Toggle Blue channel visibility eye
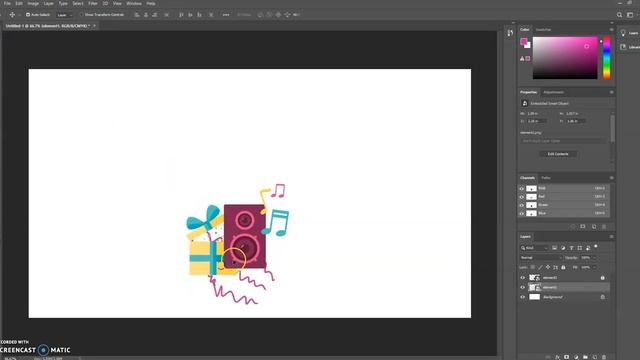This screenshot has width=640, height=360. 522,213
